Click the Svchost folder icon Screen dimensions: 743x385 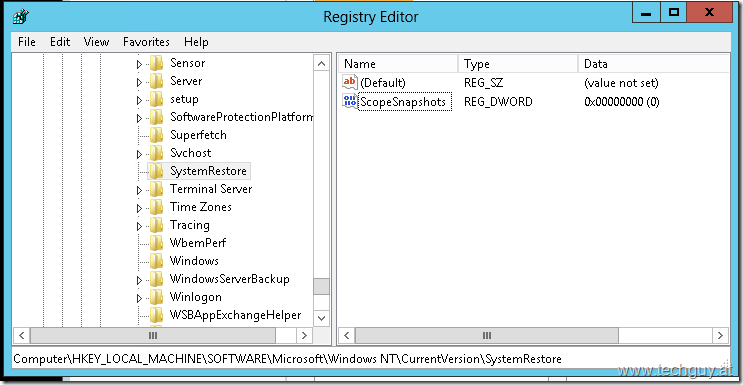pyautogui.click(x=156, y=153)
